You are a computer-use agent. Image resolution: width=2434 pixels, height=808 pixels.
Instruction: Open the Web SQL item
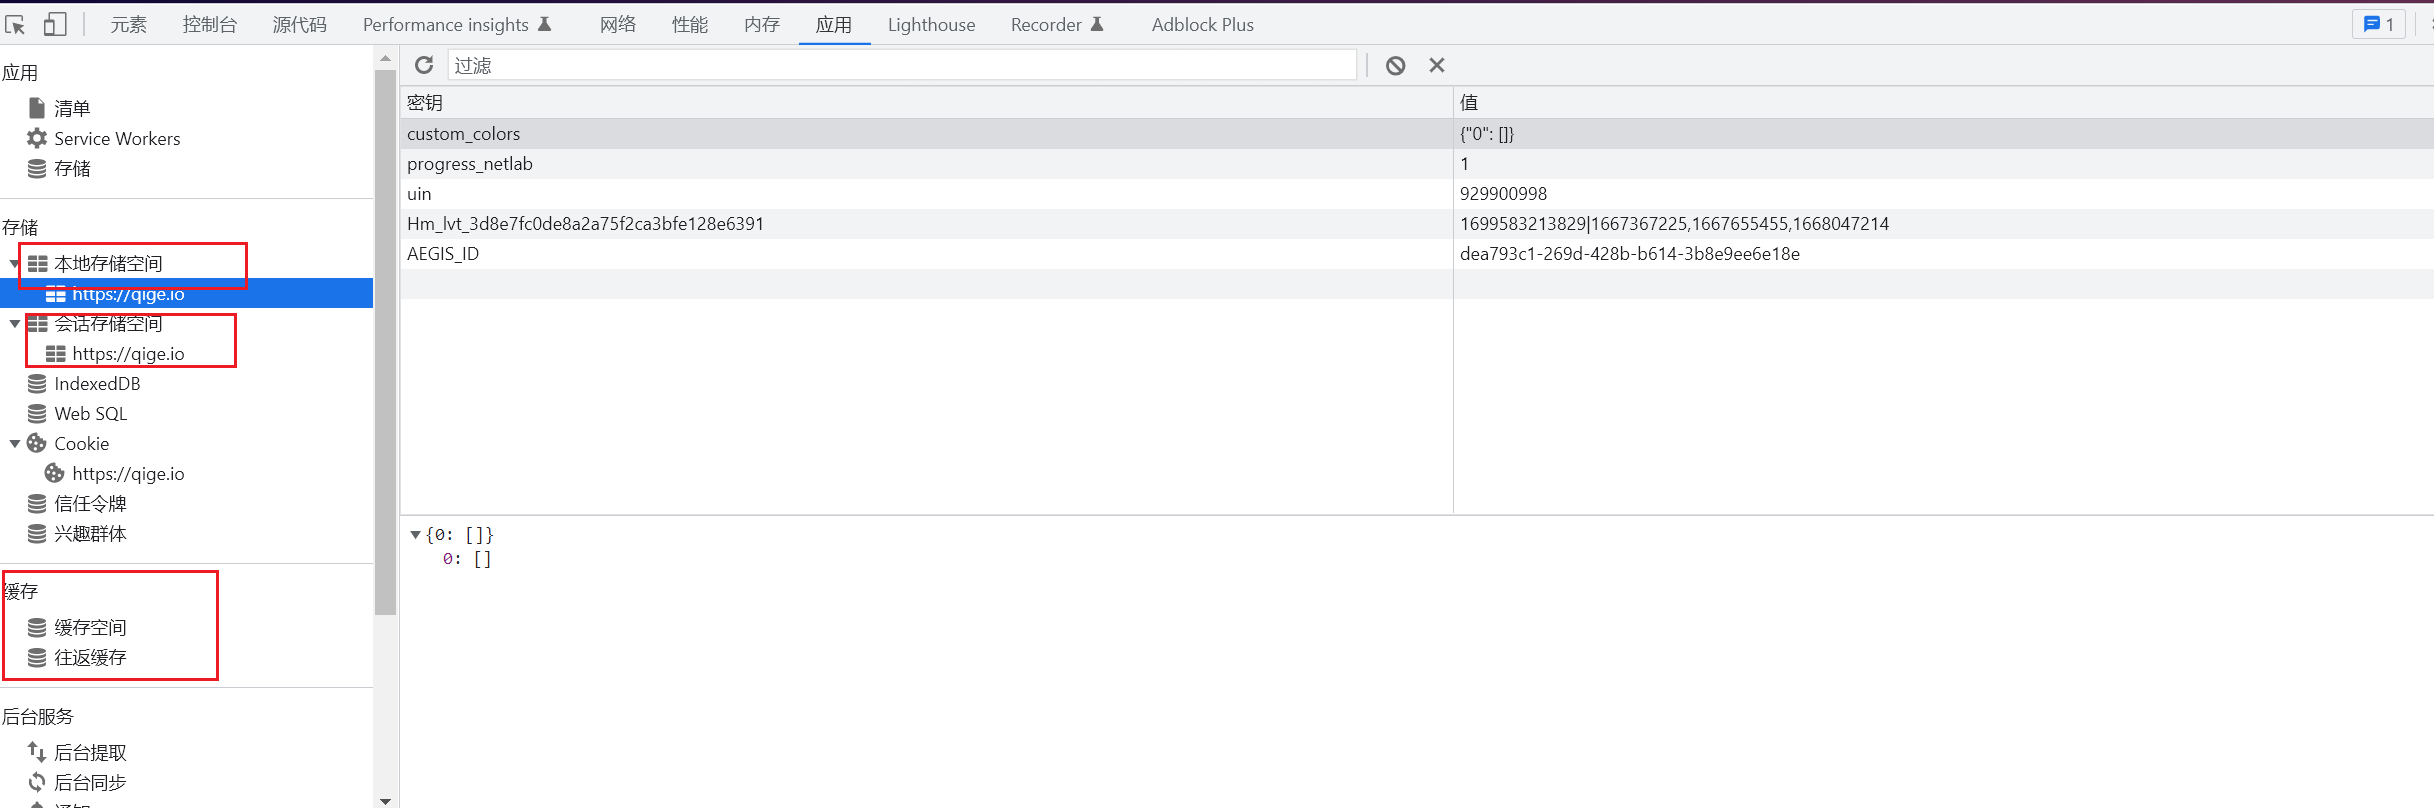click(77, 413)
